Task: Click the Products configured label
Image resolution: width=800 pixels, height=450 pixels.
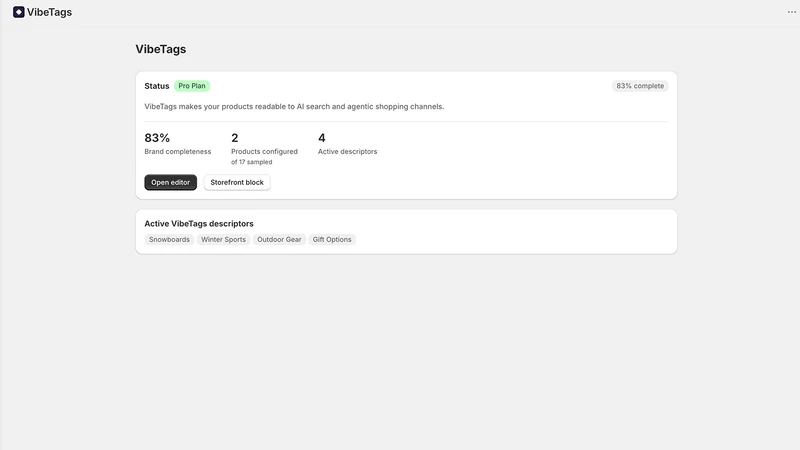Action: coord(264,152)
